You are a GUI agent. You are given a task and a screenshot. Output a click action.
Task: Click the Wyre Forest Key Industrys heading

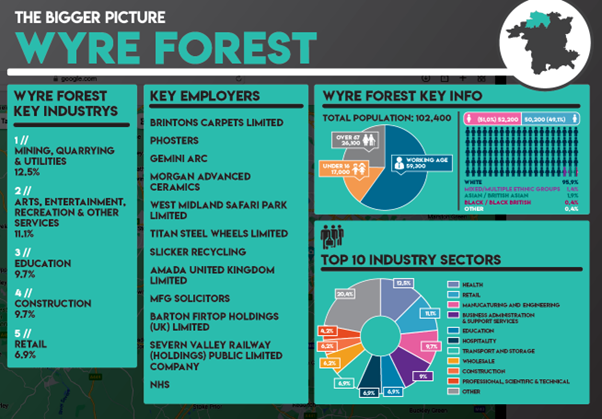[66, 104]
